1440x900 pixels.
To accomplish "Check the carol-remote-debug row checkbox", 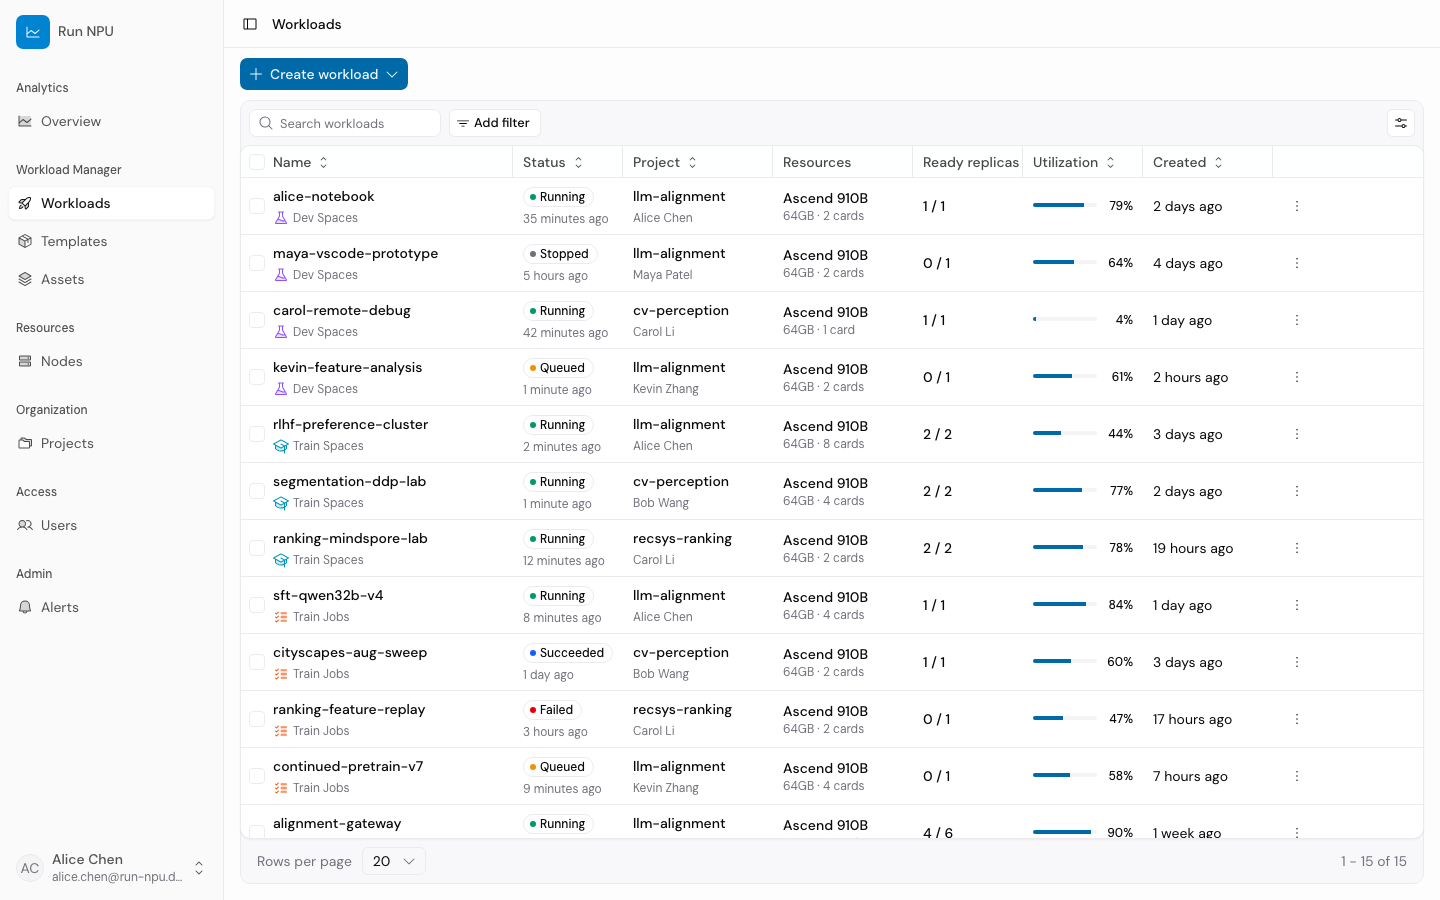I will pos(257,320).
